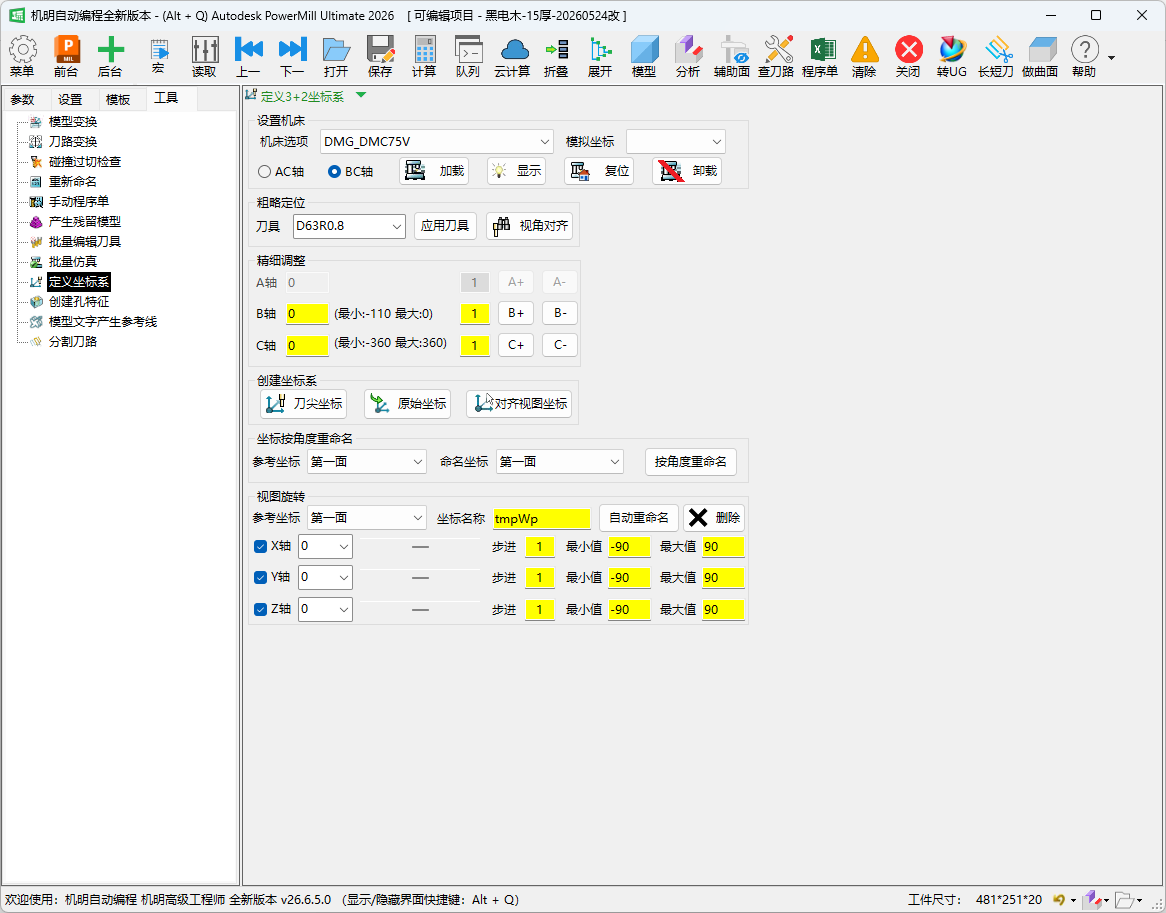Click the 读取 sliders icon

click(x=204, y=57)
